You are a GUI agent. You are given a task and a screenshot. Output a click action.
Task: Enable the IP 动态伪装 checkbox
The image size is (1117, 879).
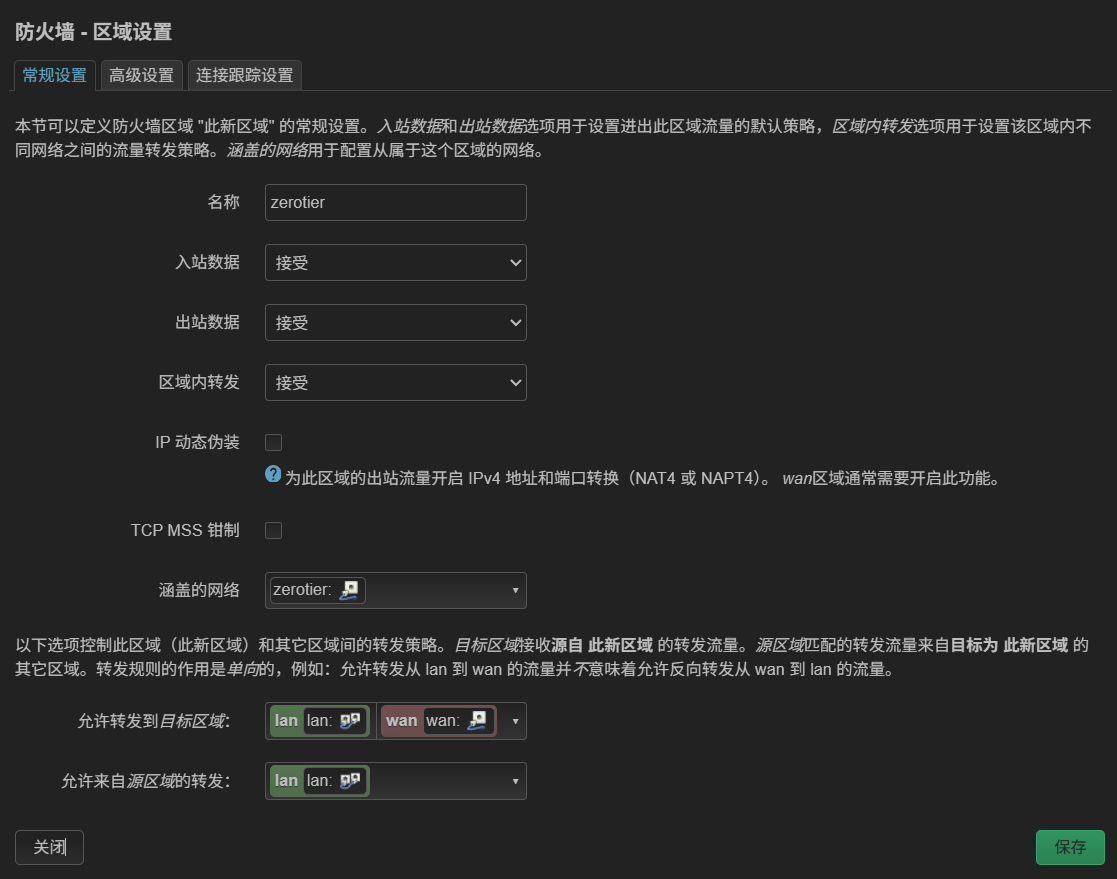(273, 442)
